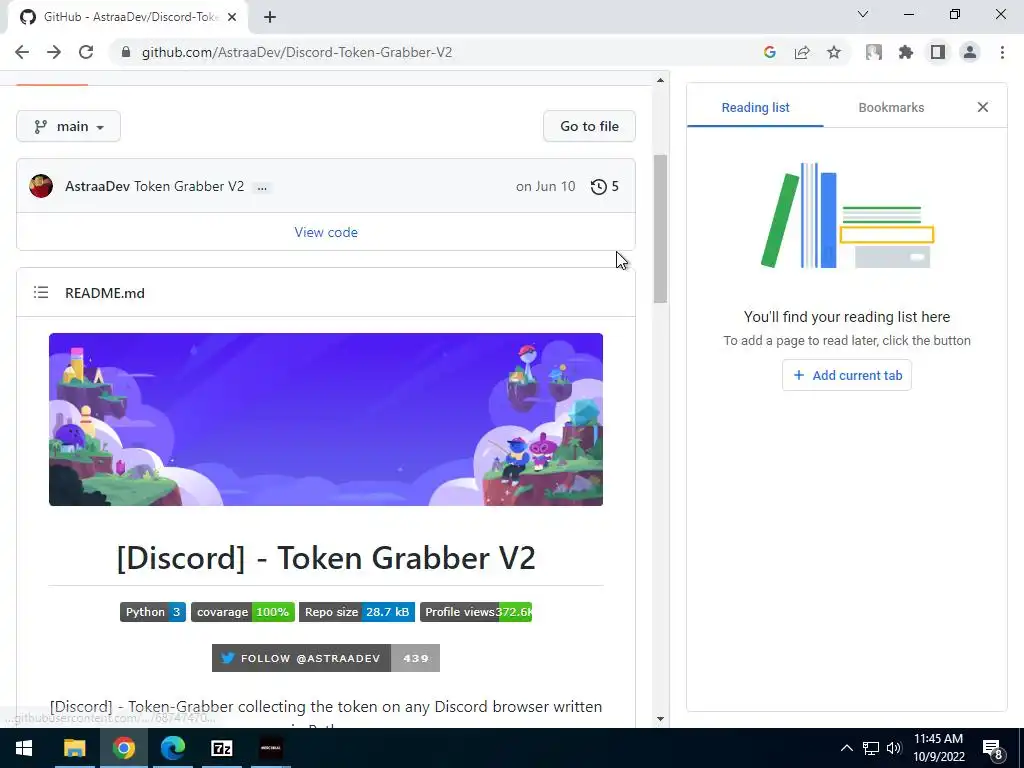Open the Chrome profile avatar
This screenshot has width=1024, height=768.
(x=970, y=52)
